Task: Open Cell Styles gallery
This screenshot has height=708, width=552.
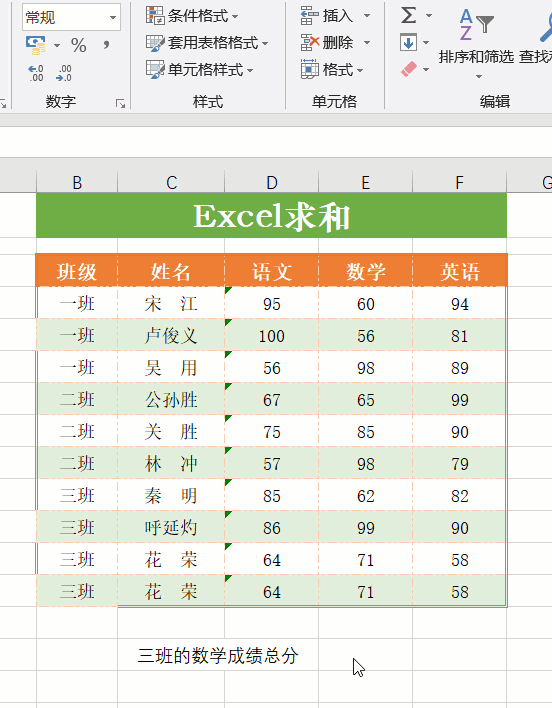Action: [199, 70]
